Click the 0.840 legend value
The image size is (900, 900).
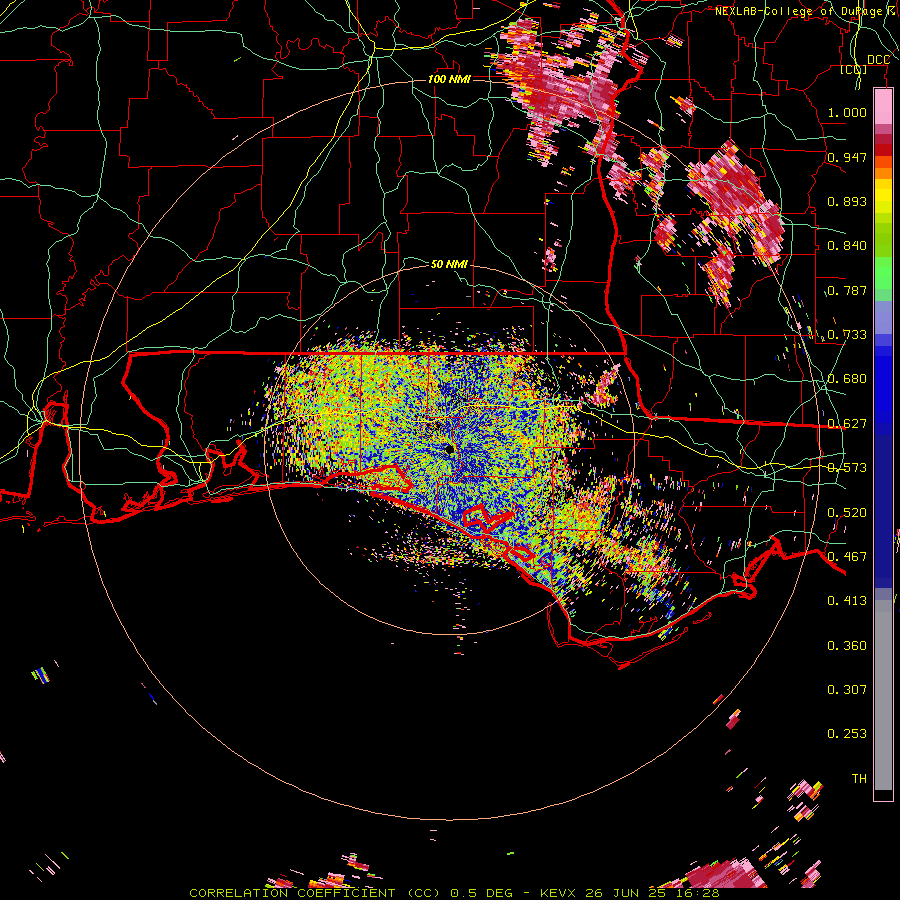click(x=847, y=246)
